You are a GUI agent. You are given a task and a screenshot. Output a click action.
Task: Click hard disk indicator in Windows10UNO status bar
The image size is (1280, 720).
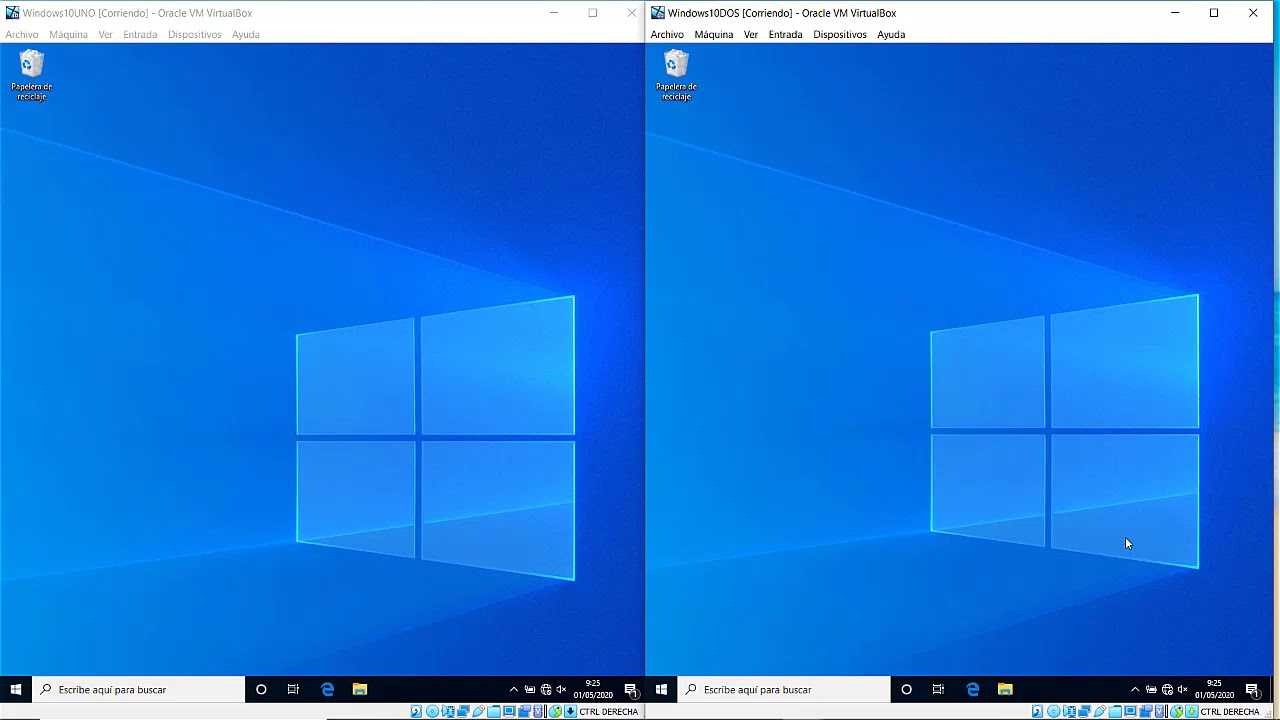tap(416, 711)
